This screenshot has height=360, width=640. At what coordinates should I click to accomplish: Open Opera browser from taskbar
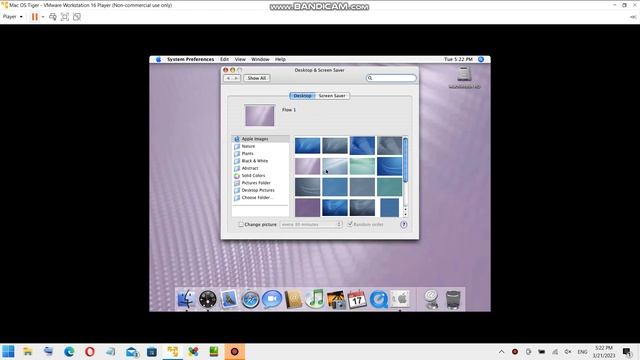coord(90,351)
